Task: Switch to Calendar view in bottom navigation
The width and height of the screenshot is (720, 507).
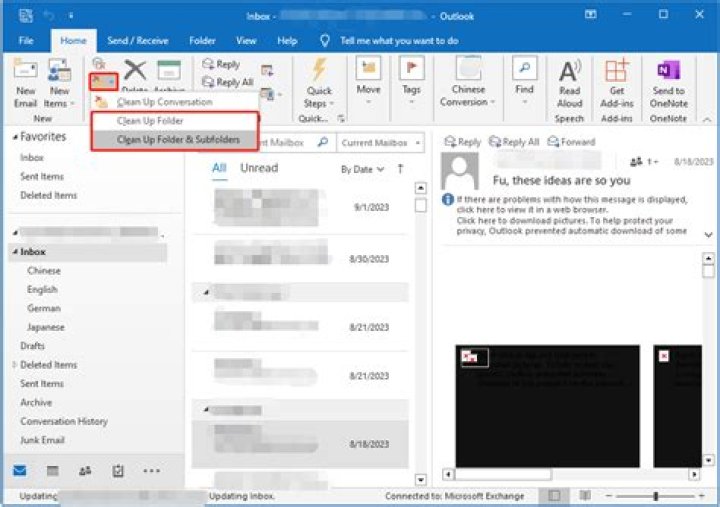Action: [x=52, y=471]
